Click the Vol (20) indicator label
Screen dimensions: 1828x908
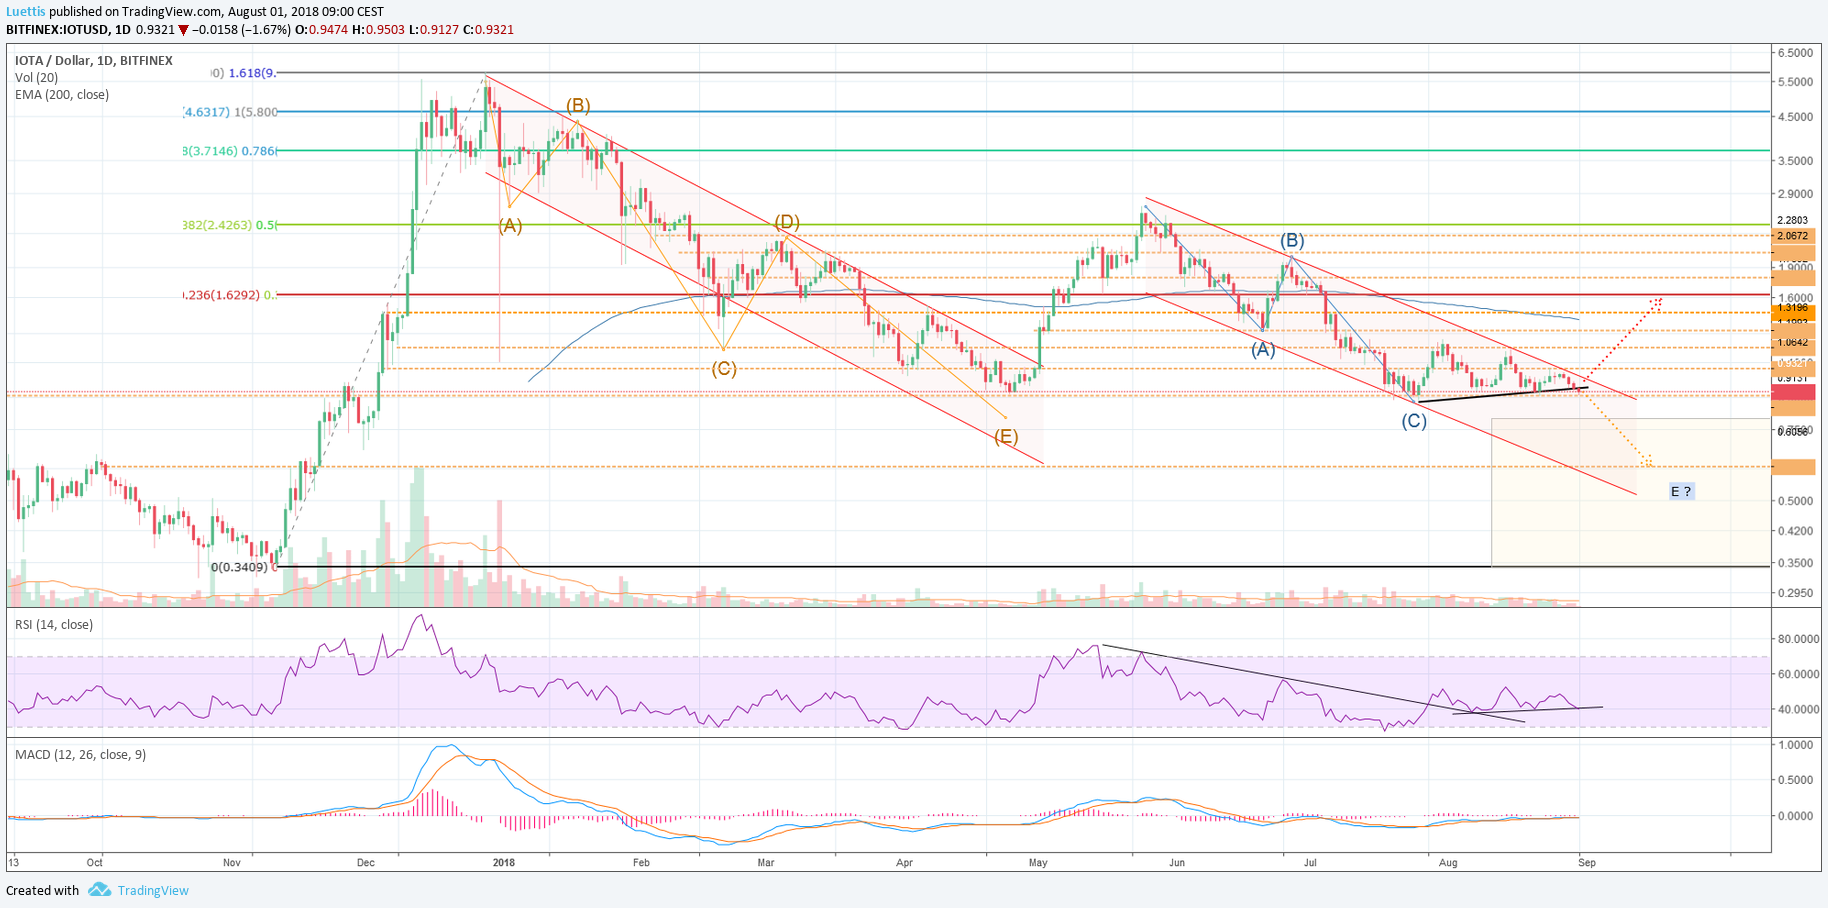36,78
